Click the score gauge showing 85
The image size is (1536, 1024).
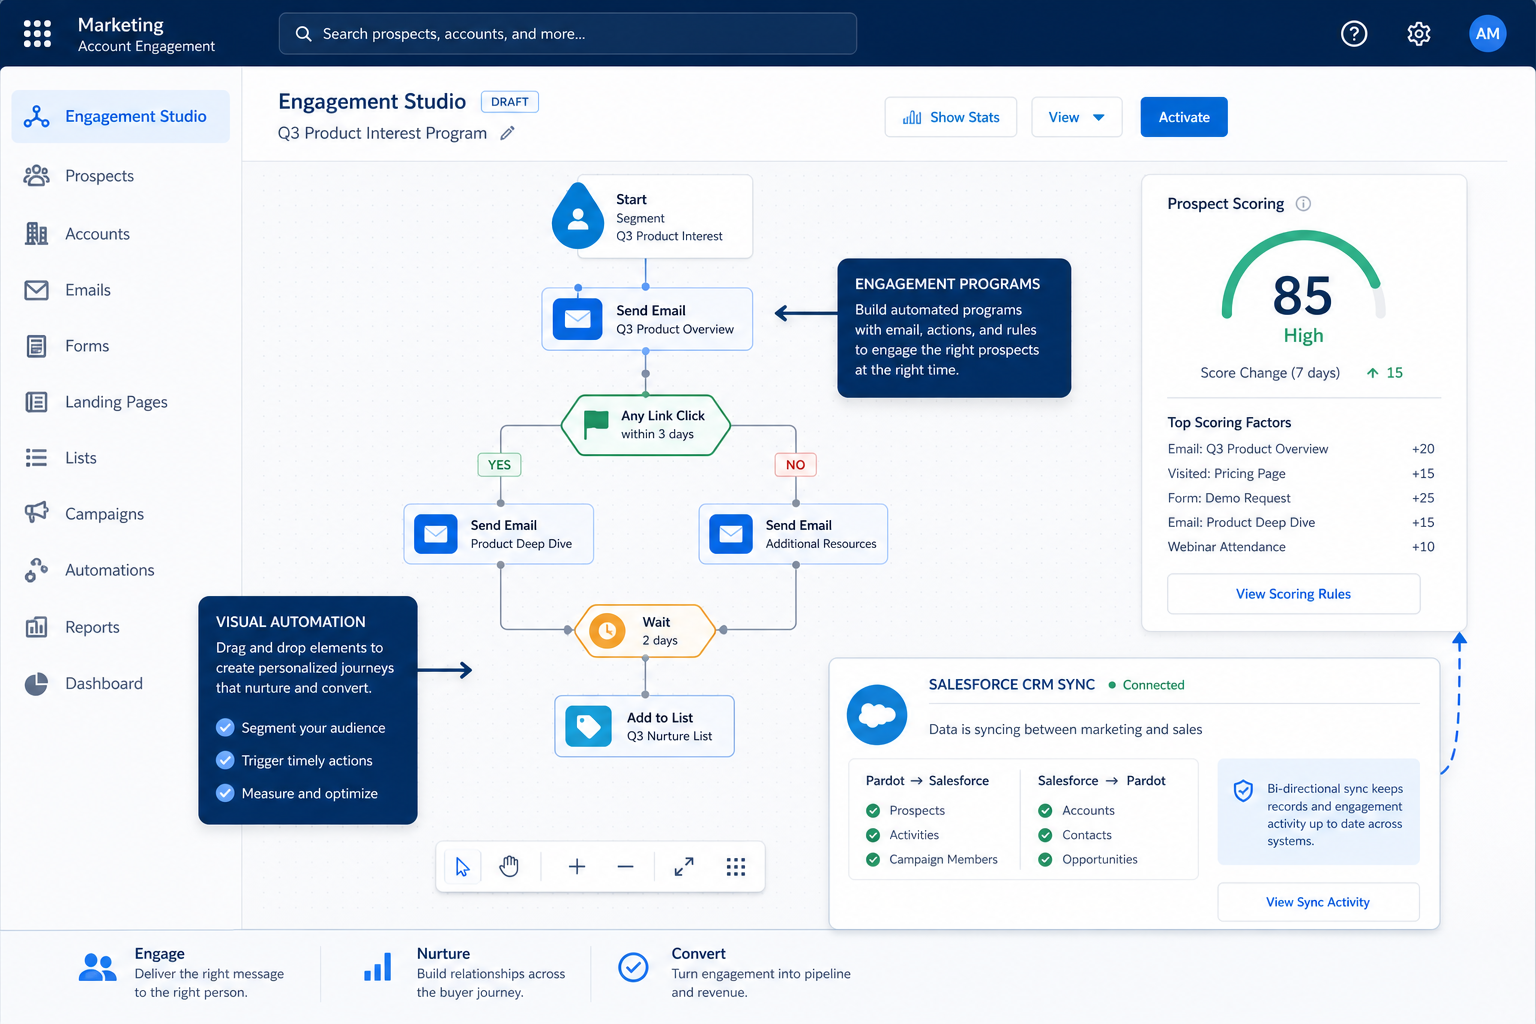[x=1303, y=287]
